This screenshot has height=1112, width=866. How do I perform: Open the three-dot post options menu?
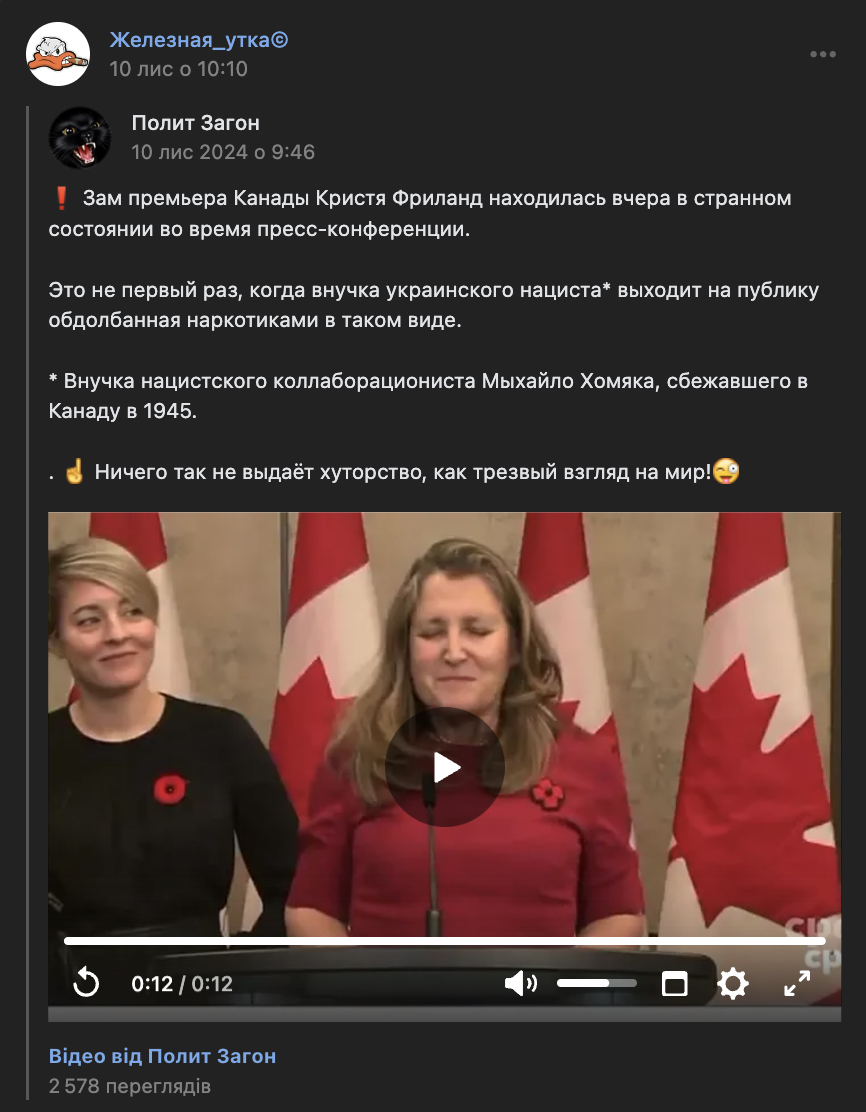[823, 55]
